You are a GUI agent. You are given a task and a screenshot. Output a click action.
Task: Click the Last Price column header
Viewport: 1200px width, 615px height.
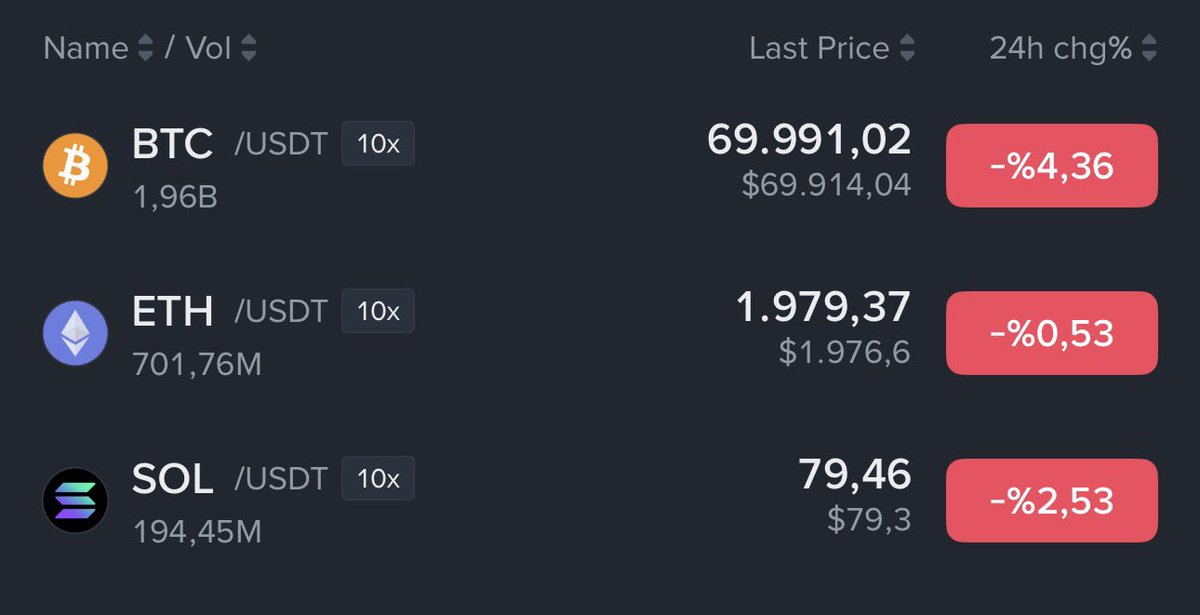pyautogui.click(x=819, y=48)
